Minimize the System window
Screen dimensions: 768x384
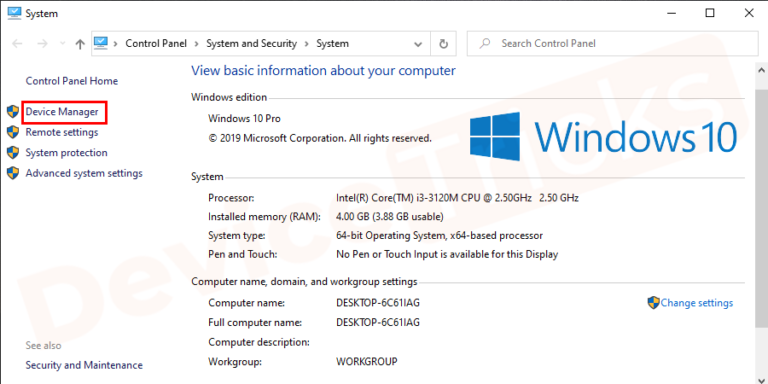coord(672,13)
